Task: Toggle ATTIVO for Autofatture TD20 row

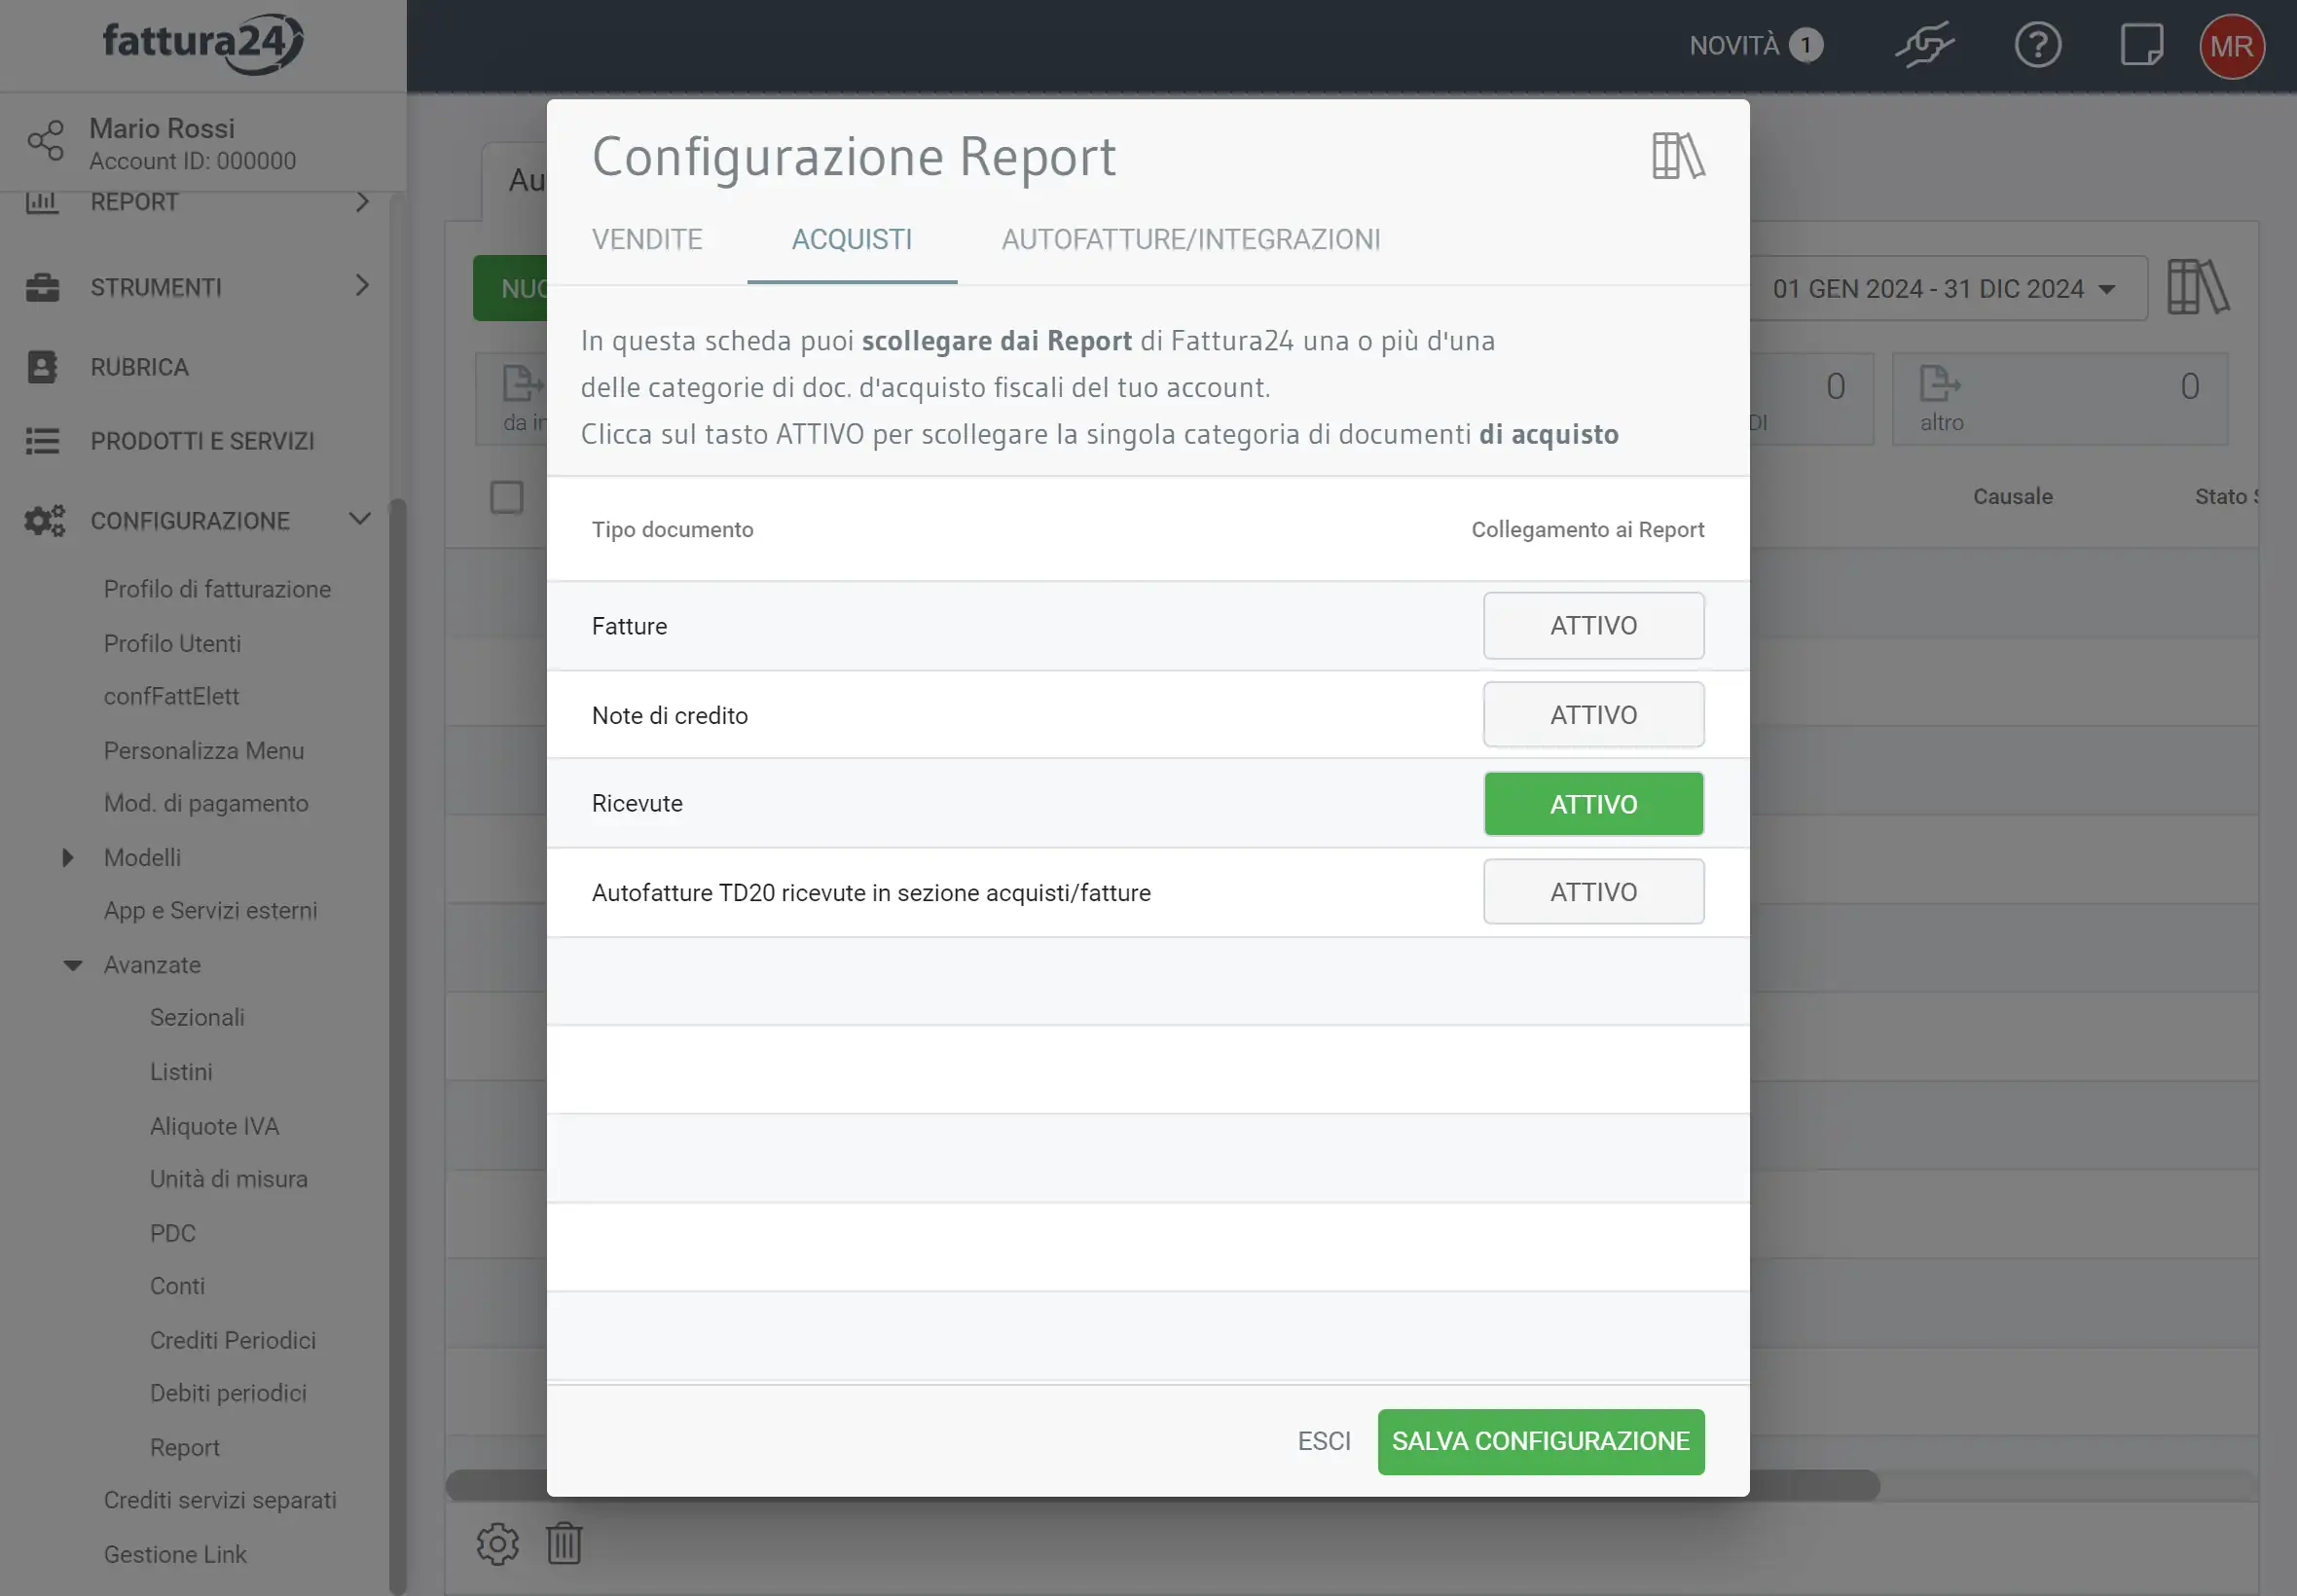Action: [1593, 892]
